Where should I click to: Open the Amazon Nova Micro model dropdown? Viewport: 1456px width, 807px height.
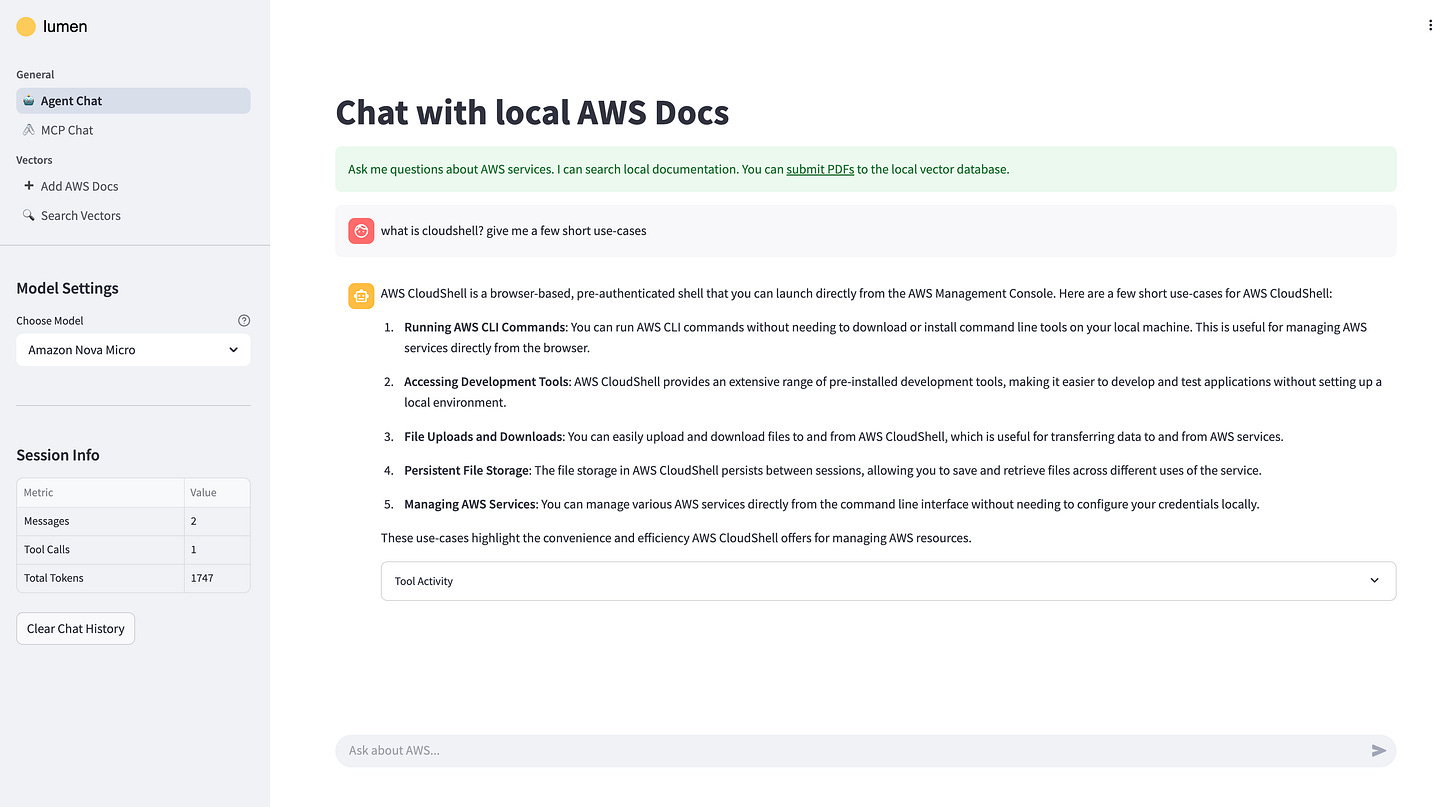click(x=133, y=350)
